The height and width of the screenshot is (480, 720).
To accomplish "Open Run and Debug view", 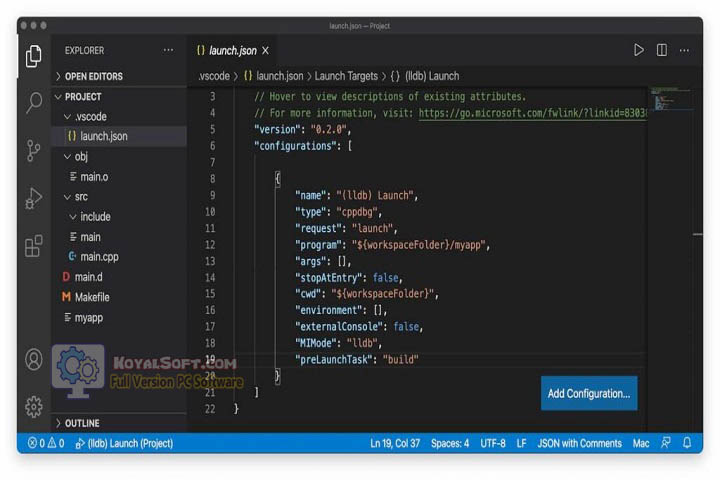I will (34, 198).
